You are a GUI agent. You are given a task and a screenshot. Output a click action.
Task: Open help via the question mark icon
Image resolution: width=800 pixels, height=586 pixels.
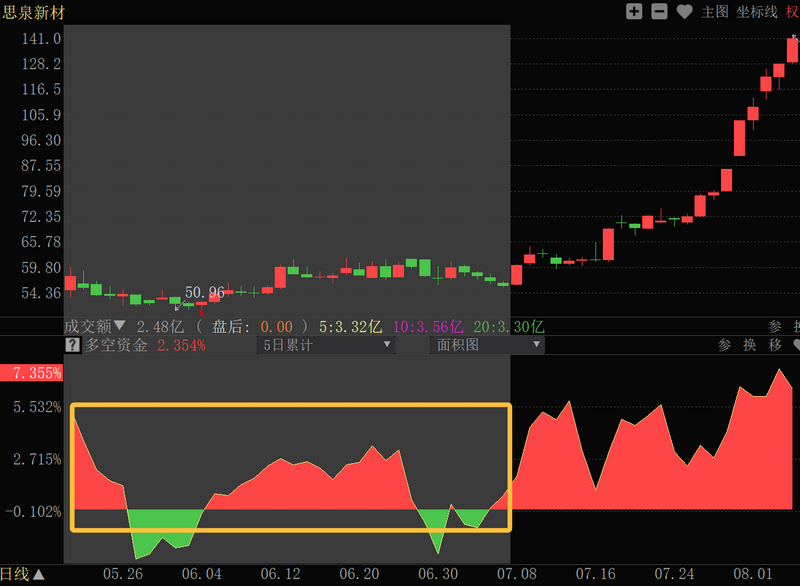72,345
